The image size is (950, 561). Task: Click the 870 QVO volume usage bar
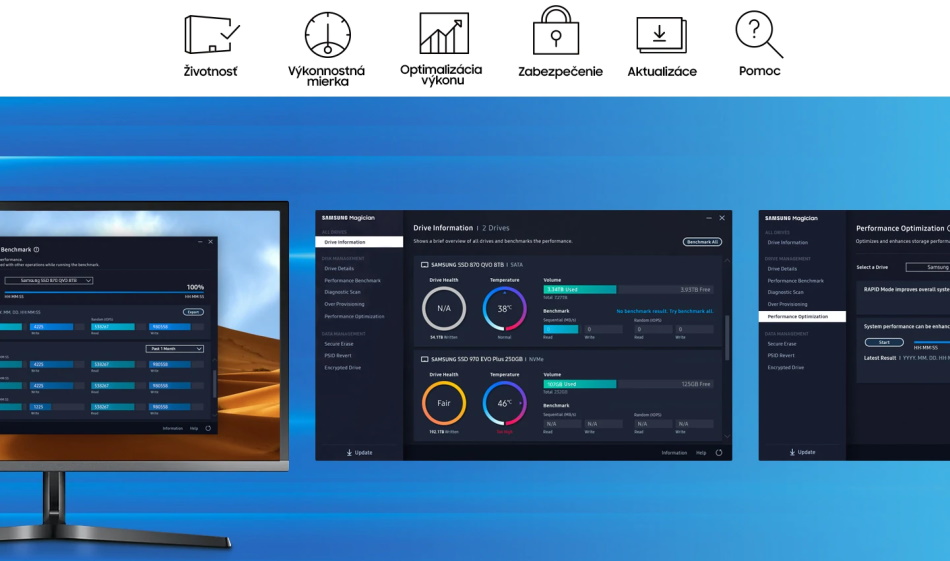(x=628, y=290)
